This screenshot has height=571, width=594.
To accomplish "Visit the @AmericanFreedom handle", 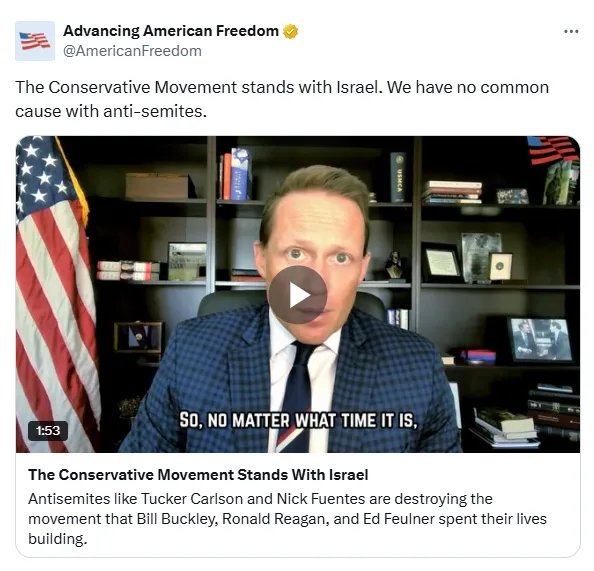I will tap(132, 51).
